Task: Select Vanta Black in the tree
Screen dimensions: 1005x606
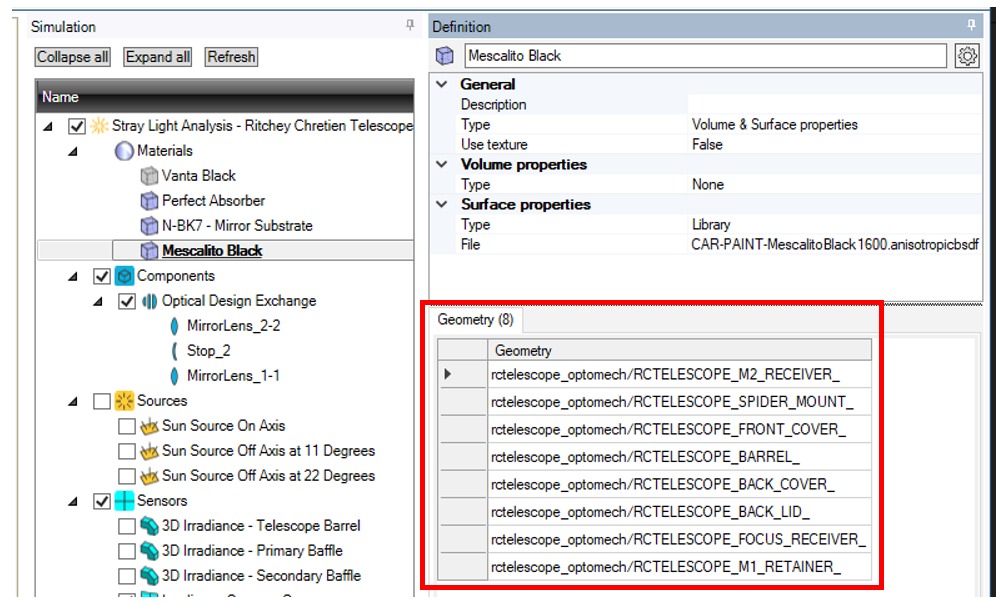Action: click(199, 176)
